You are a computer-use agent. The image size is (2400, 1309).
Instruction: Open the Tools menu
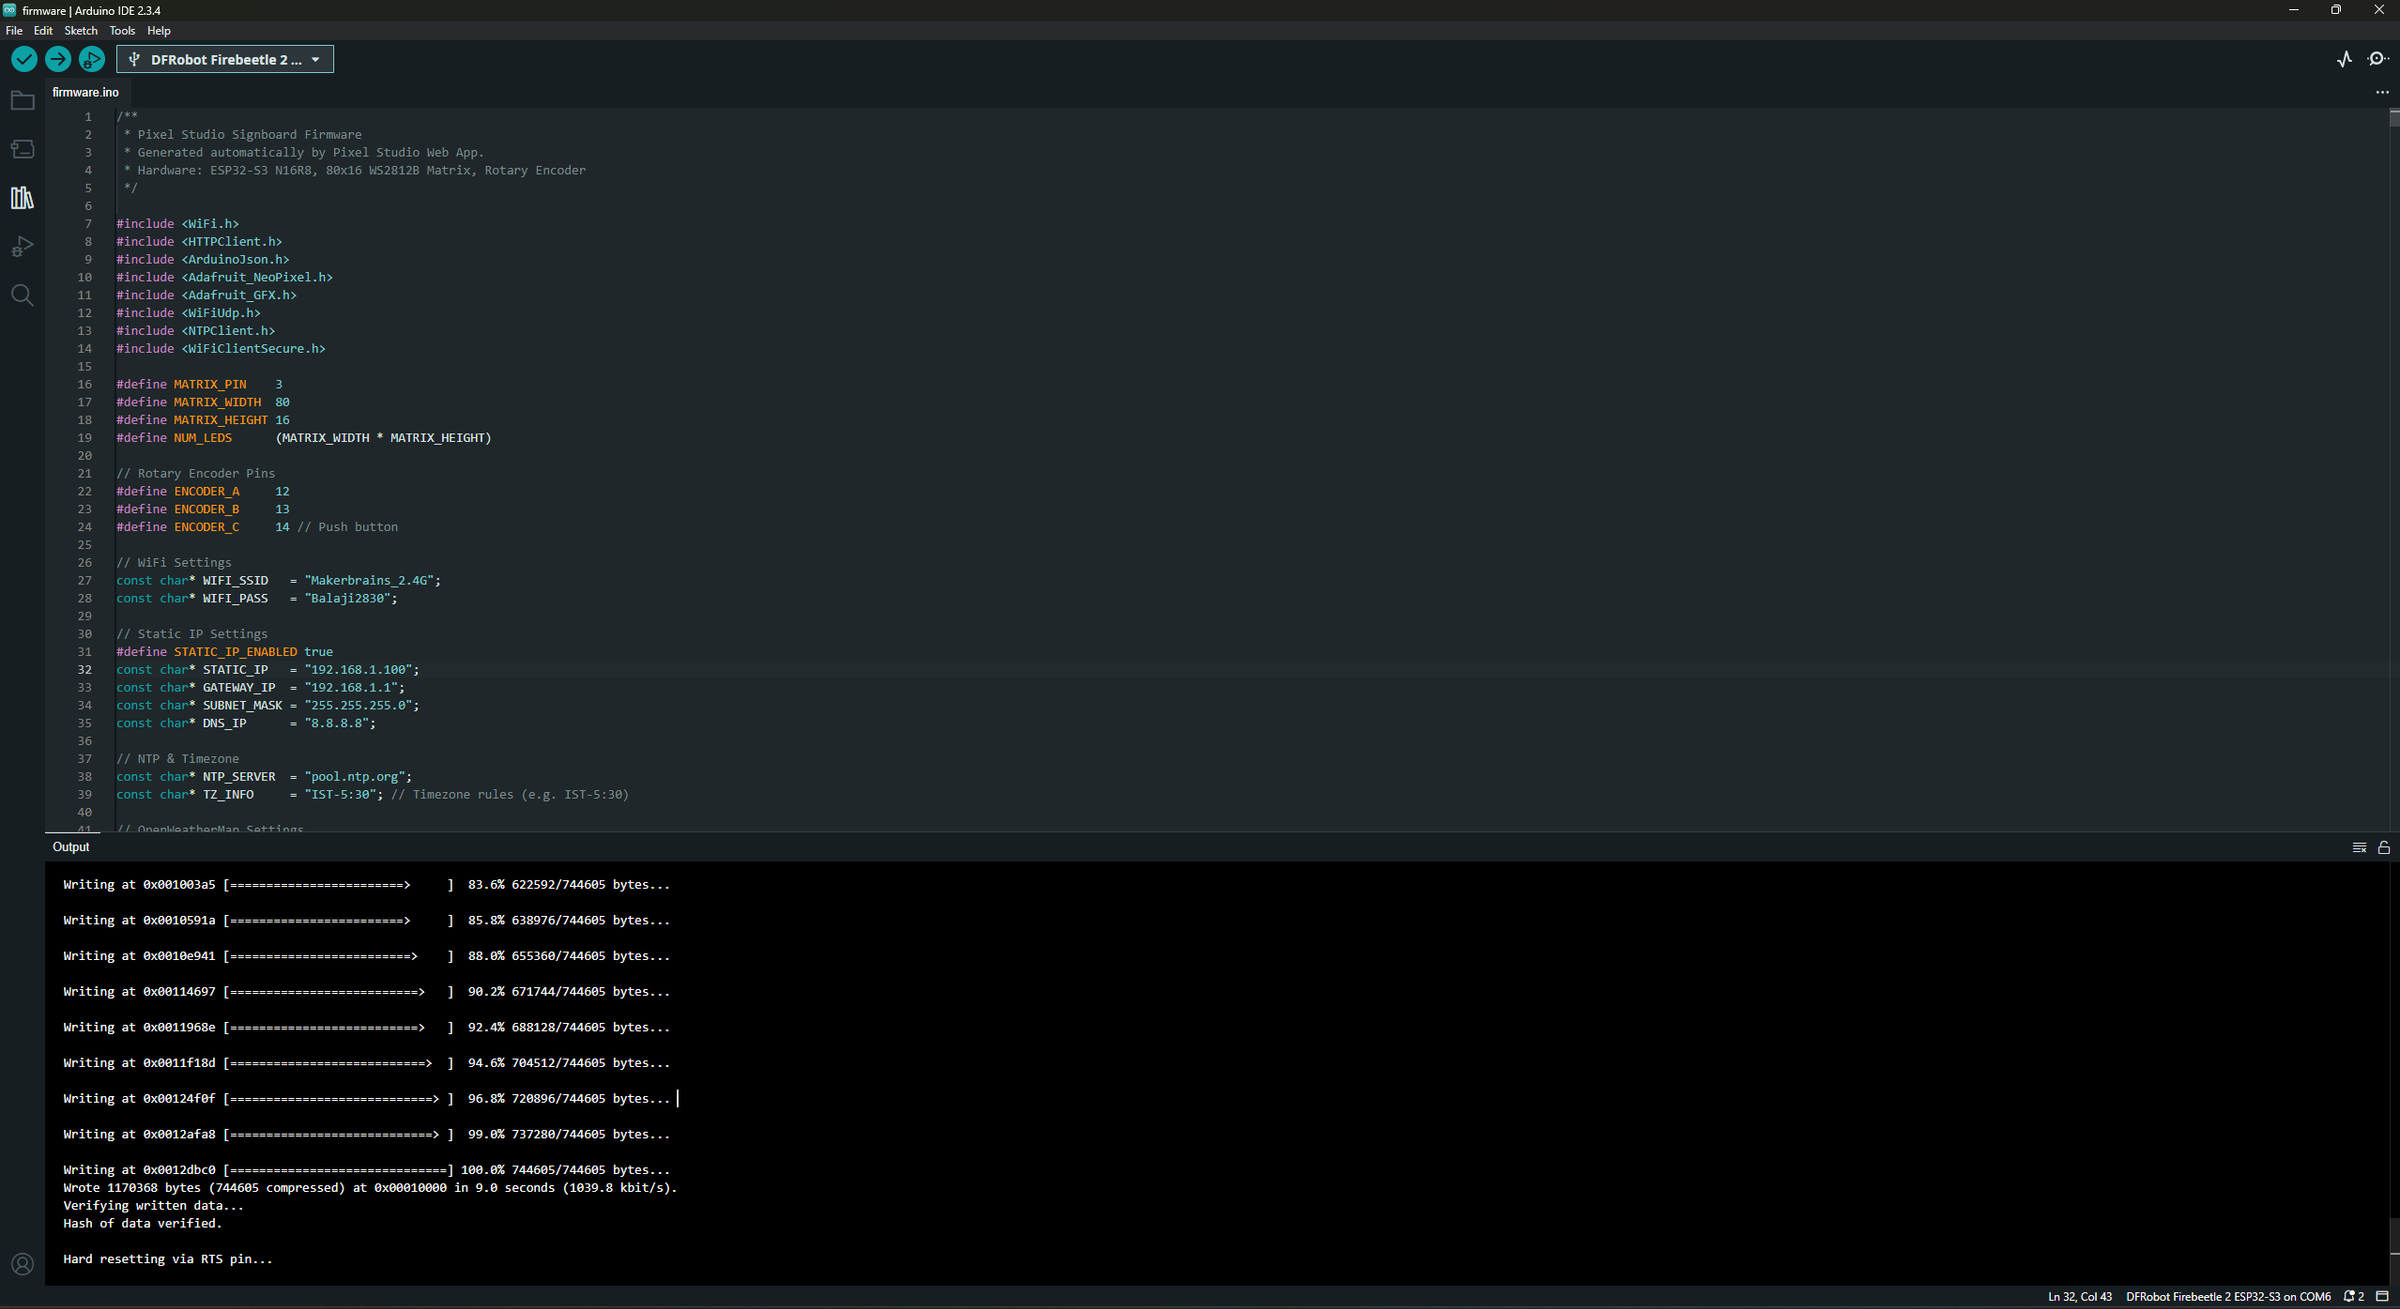(122, 31)
